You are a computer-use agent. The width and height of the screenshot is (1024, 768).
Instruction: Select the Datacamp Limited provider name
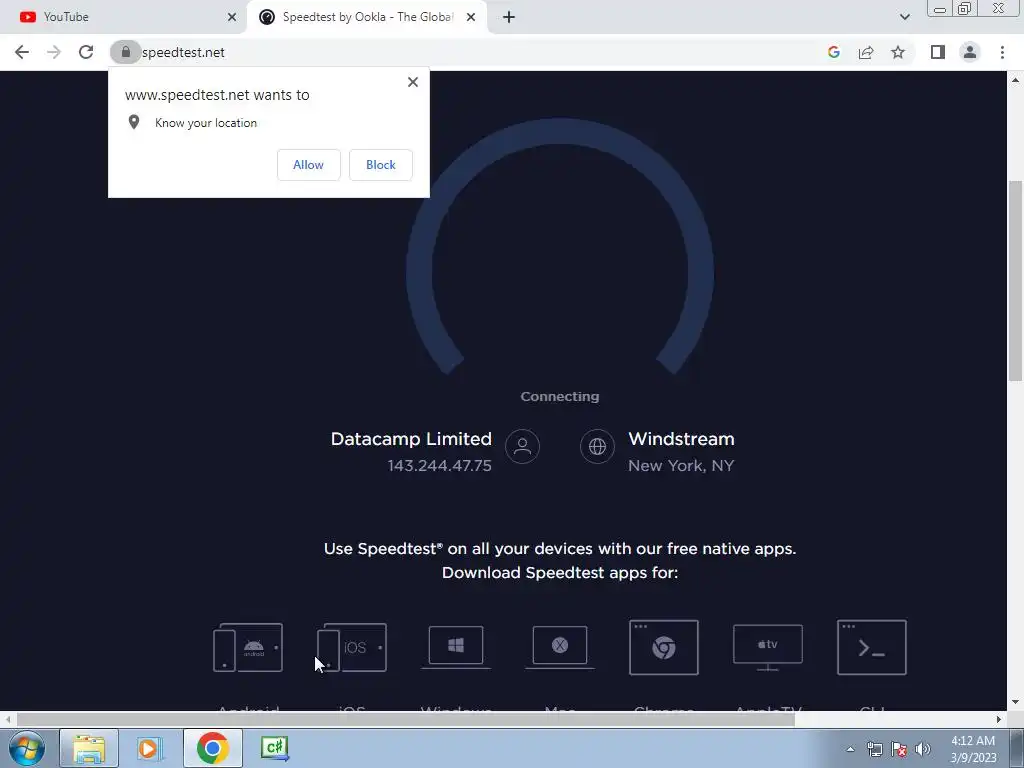(x=411, y=439)
